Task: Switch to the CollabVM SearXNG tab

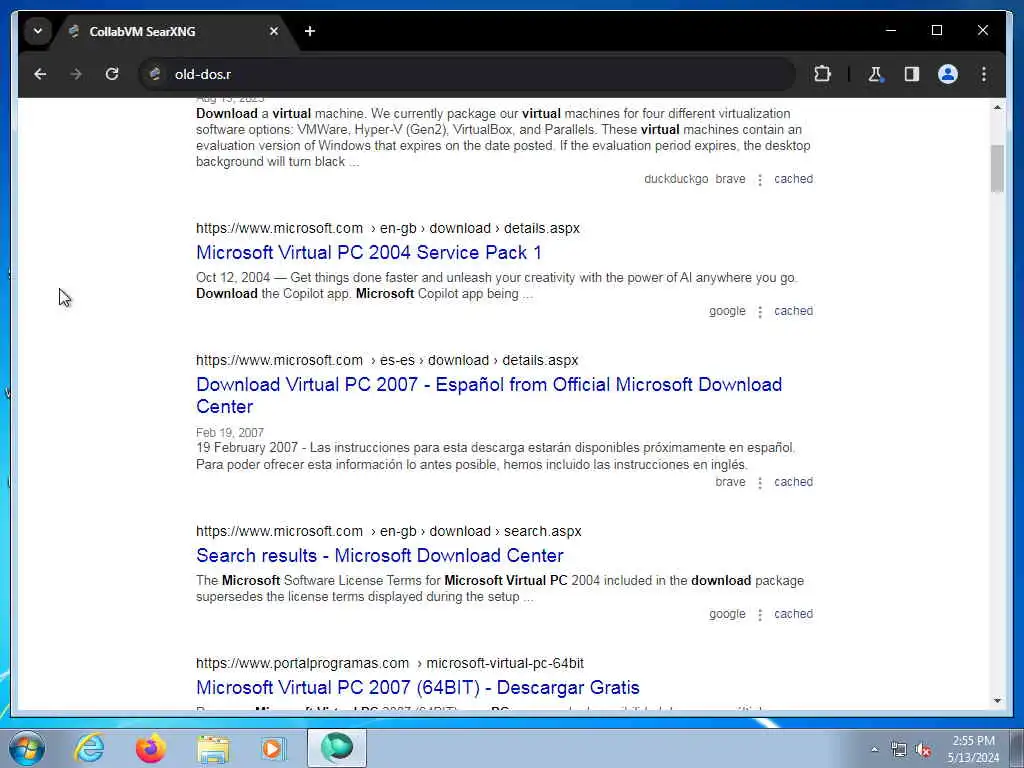Action: [173, 31]
